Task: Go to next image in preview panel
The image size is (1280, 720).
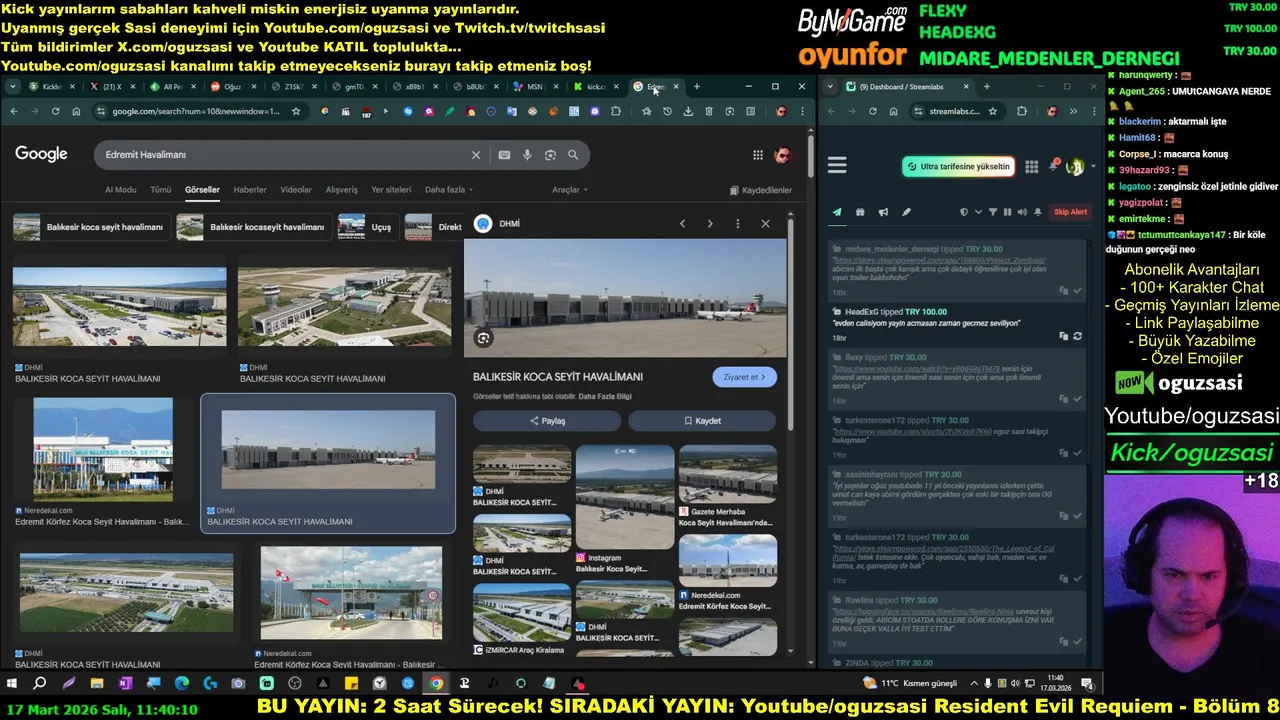Action: [710, 224]
